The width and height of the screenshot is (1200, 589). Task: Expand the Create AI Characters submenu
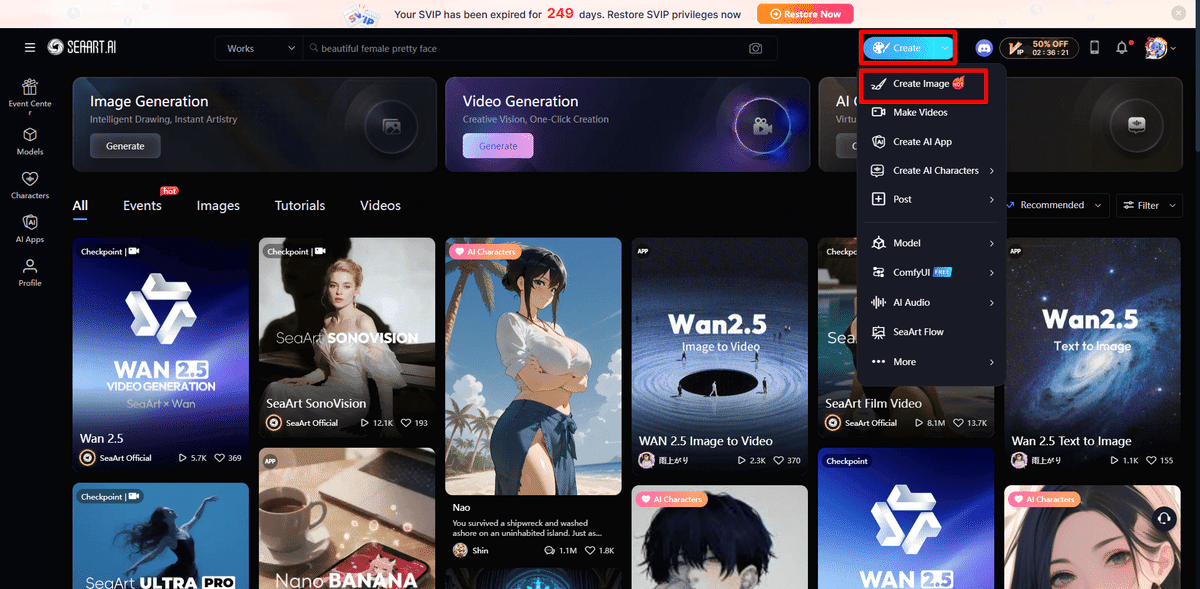tap(931, 171)
